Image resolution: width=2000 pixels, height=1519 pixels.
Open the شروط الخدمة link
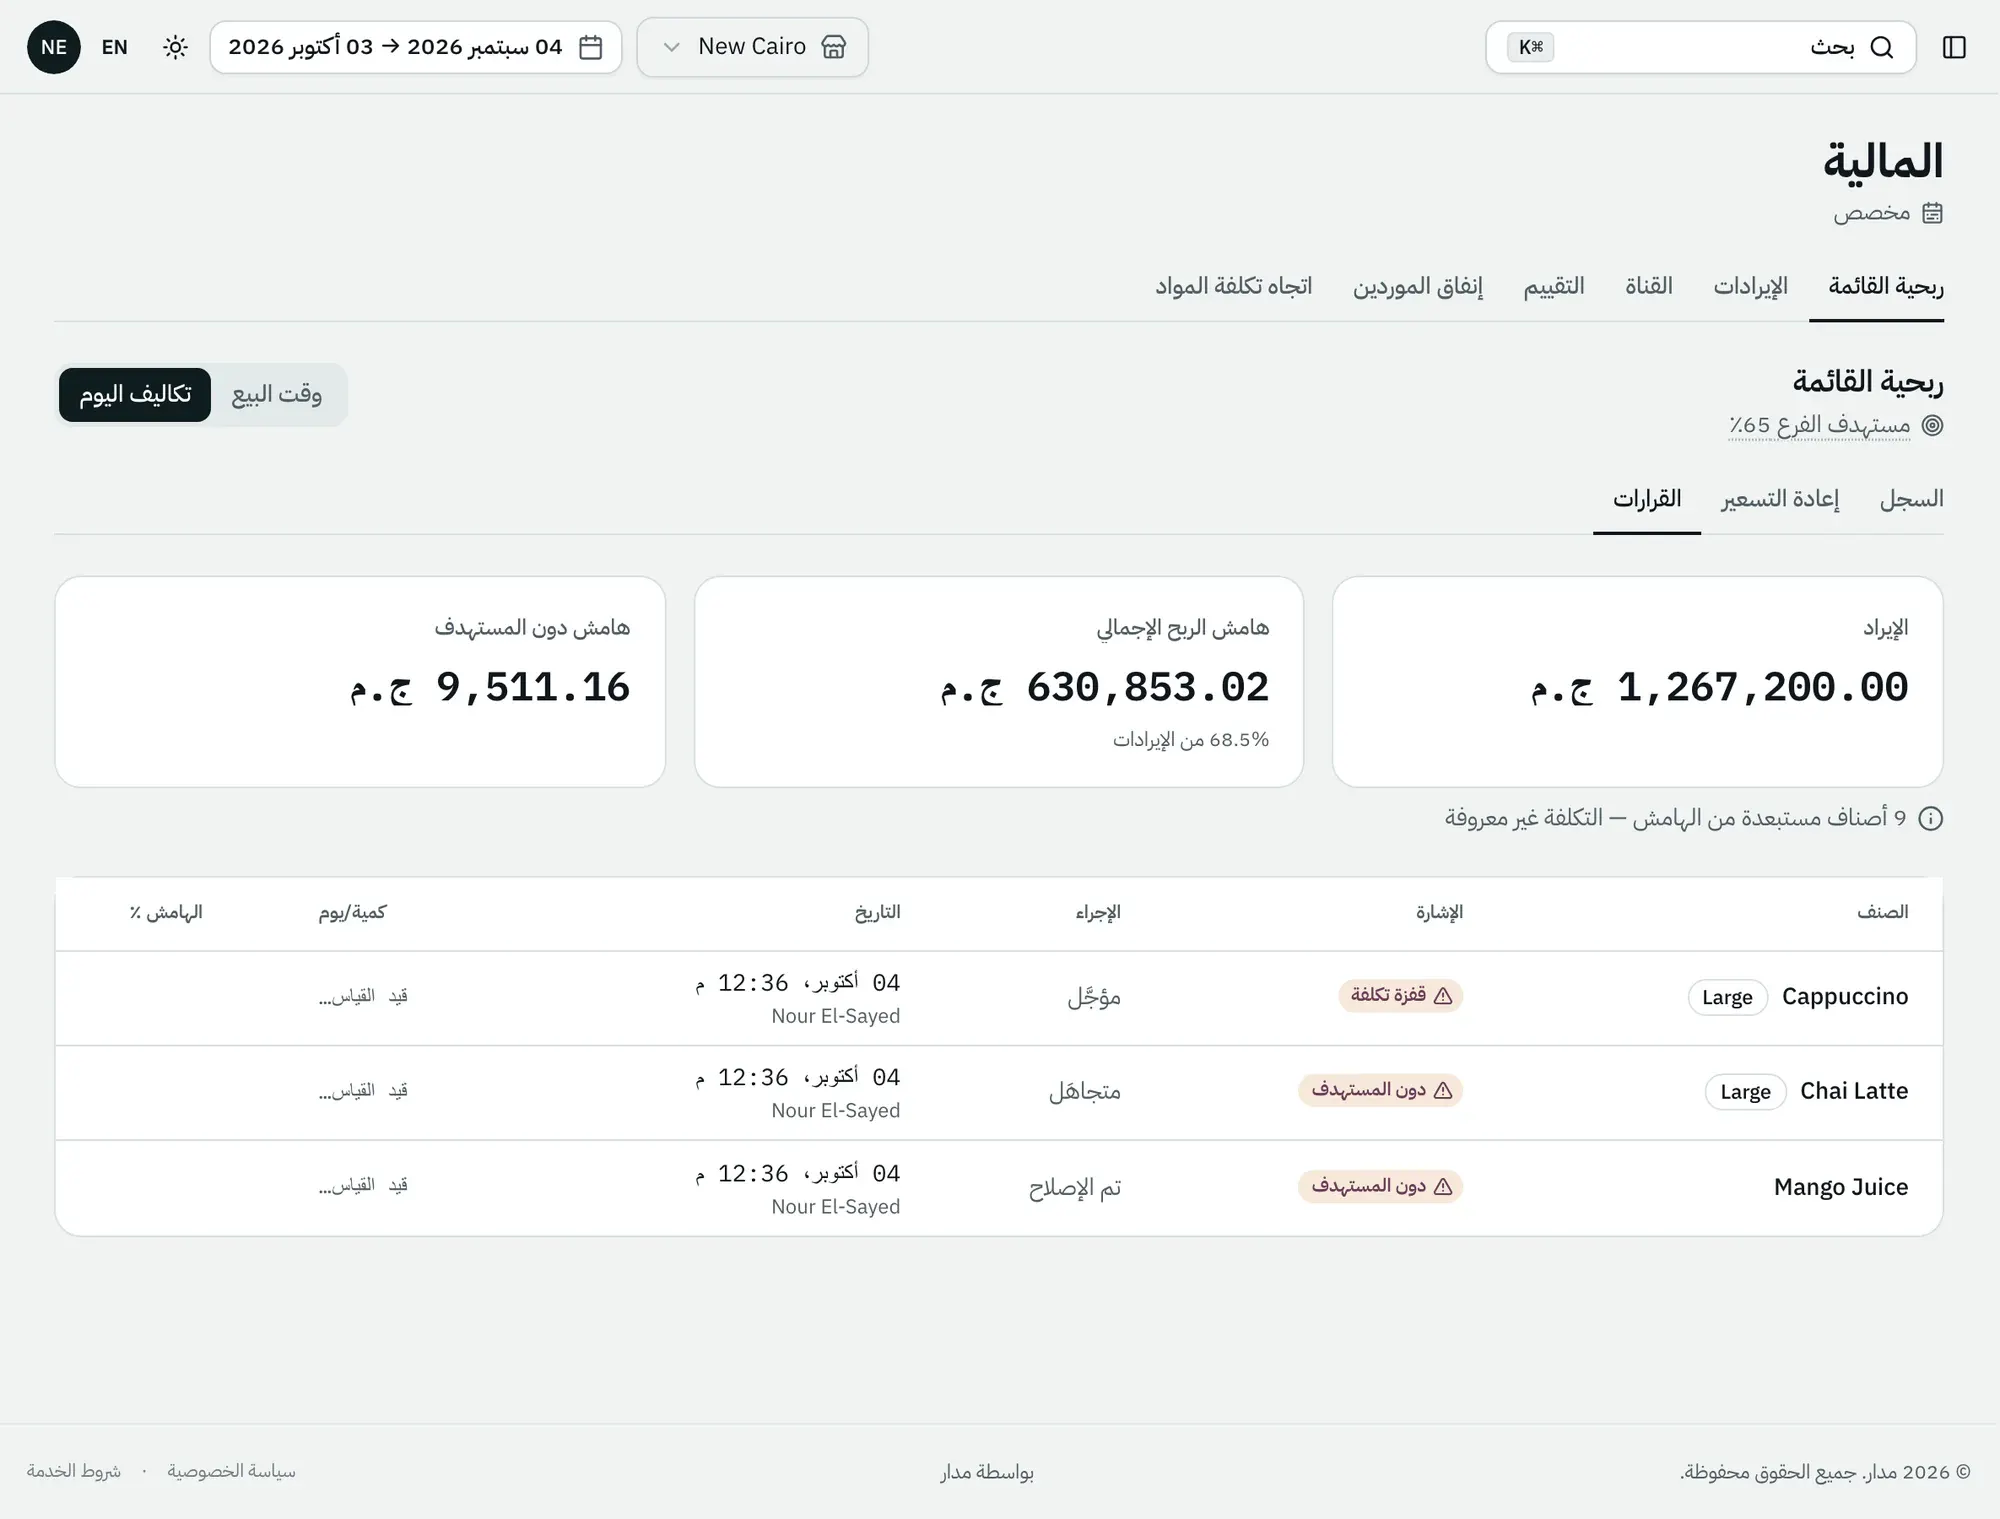74,1472
